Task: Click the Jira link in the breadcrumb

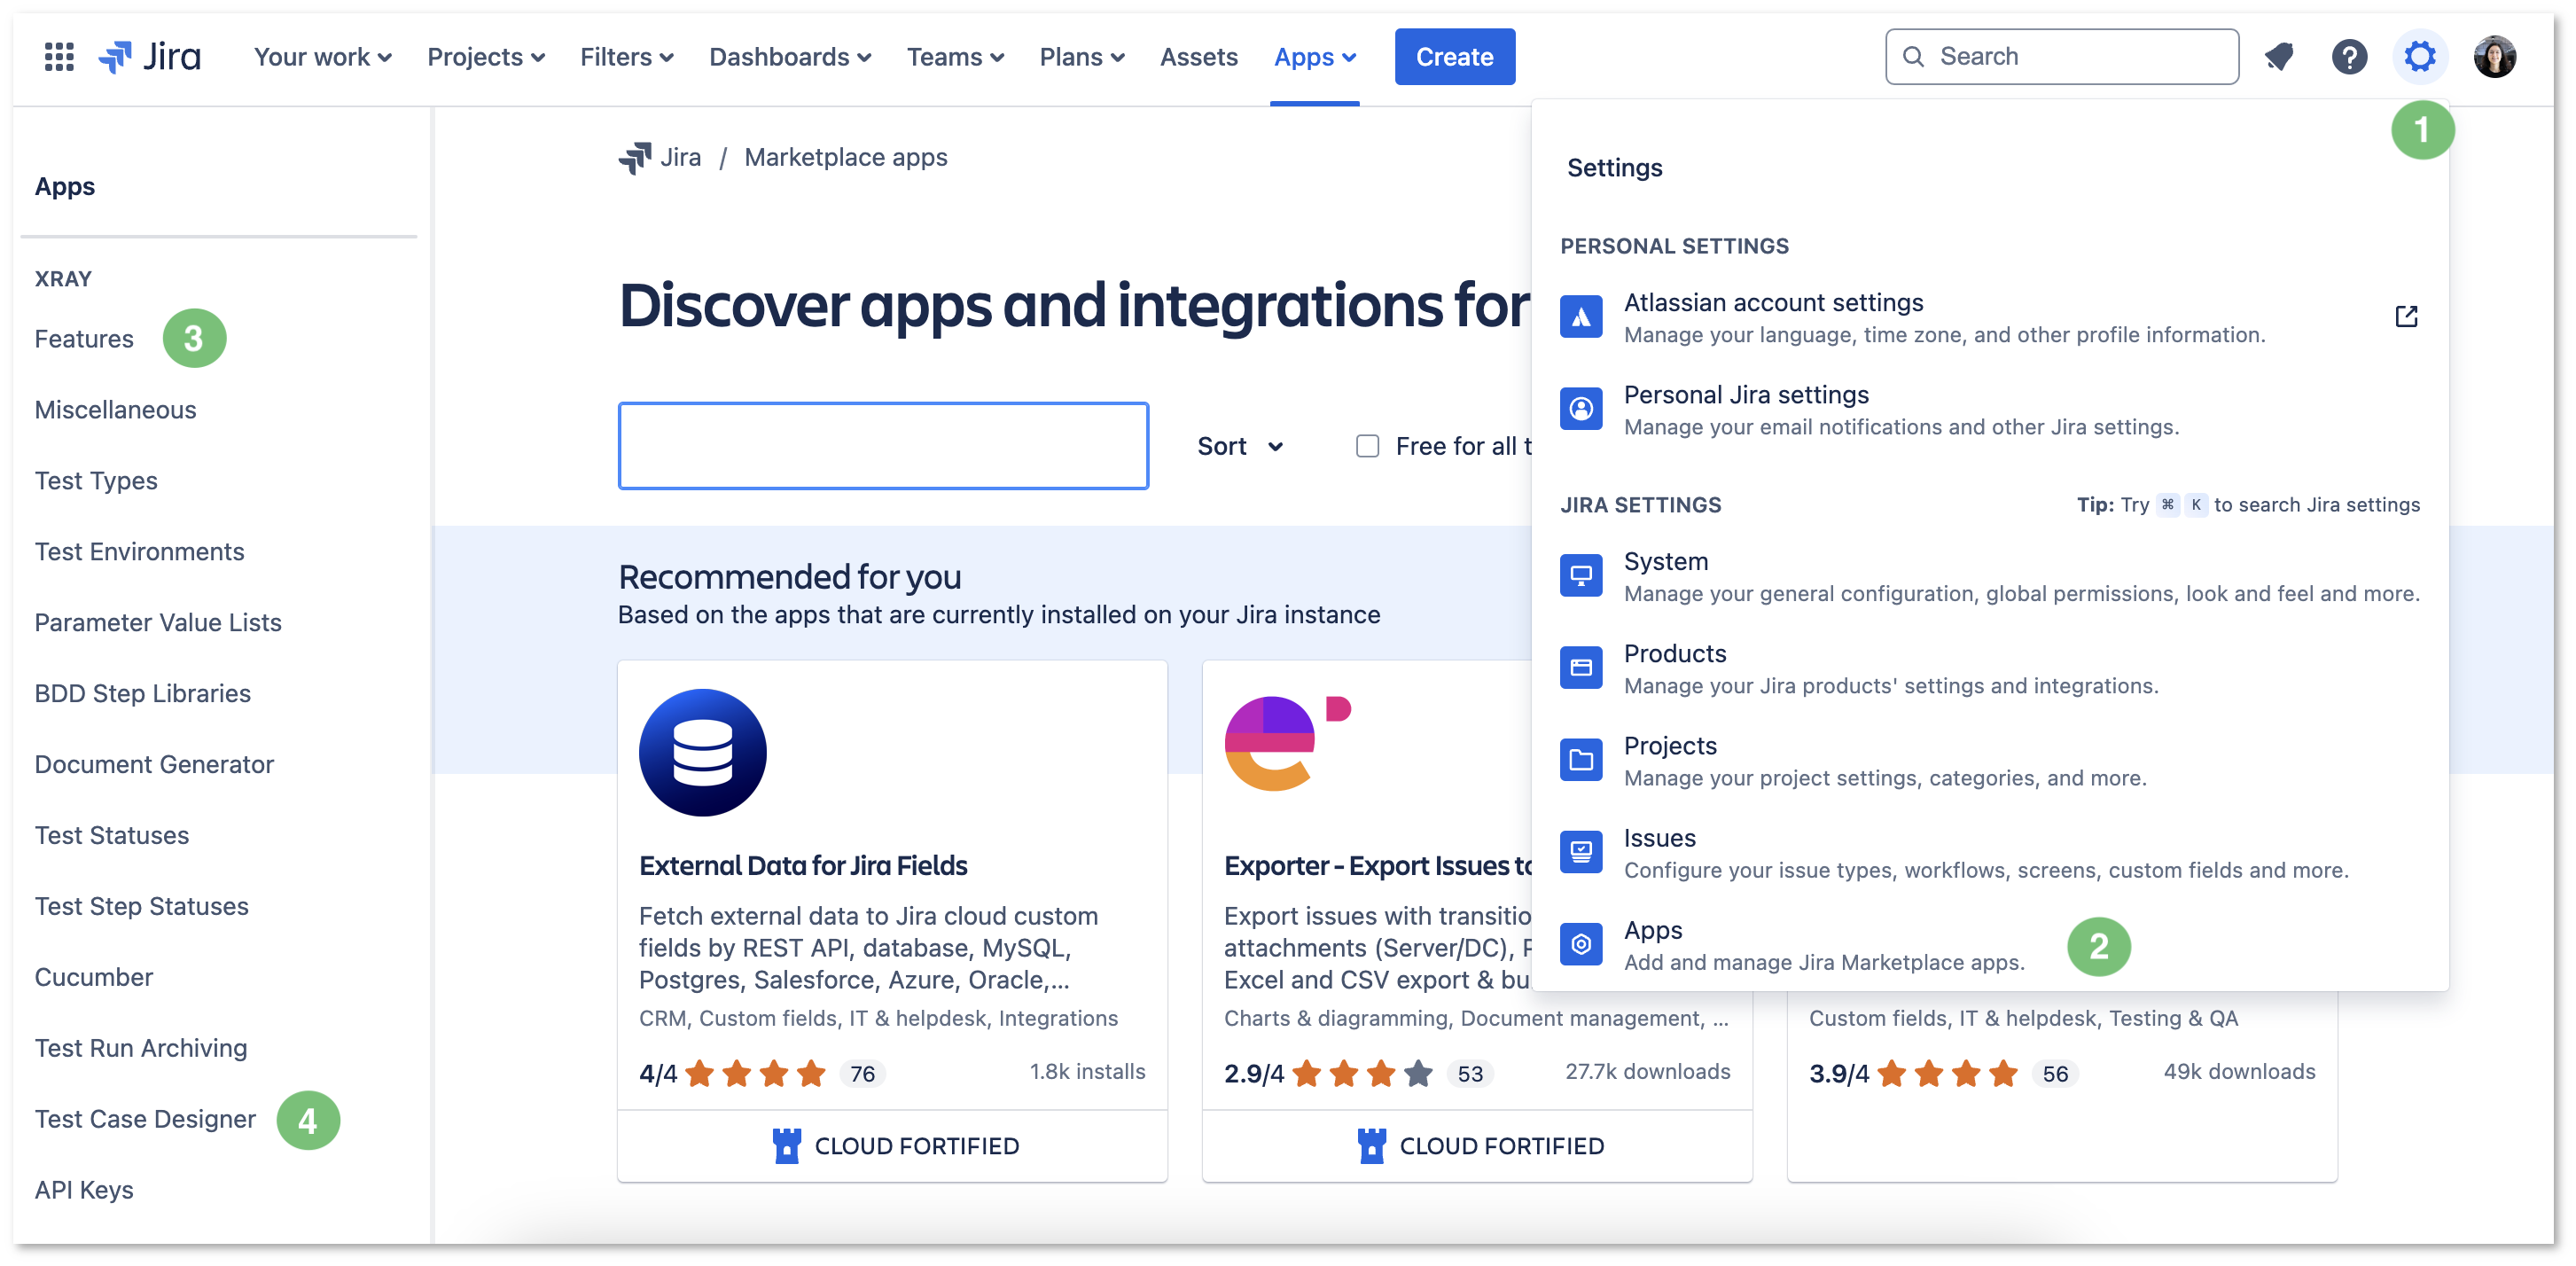Action: point(680,158)
